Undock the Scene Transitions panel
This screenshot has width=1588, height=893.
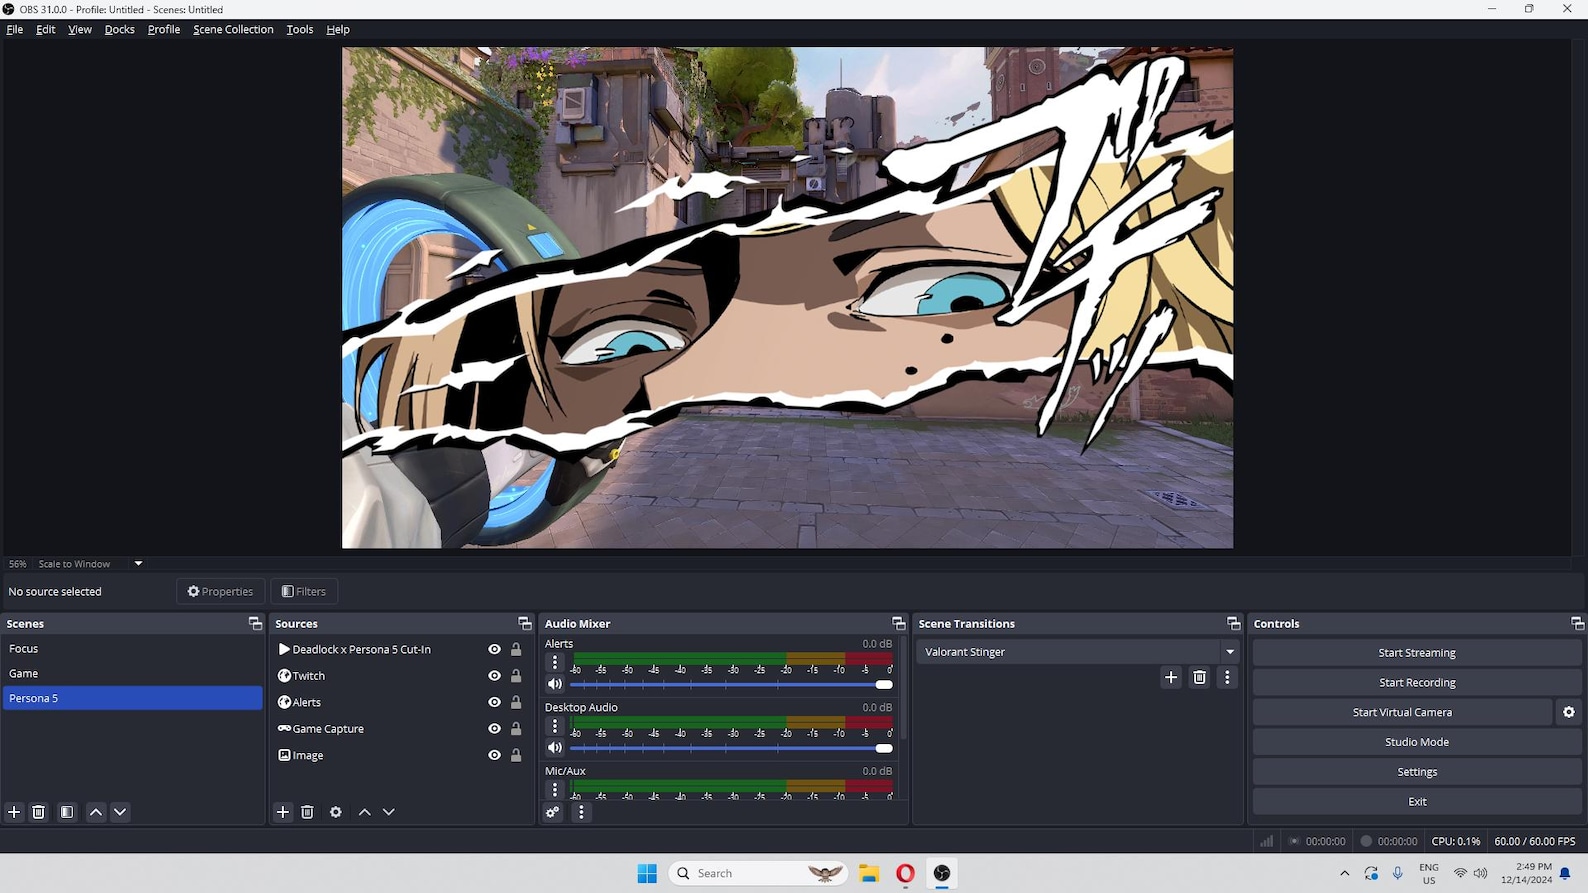click(1233, 623)
